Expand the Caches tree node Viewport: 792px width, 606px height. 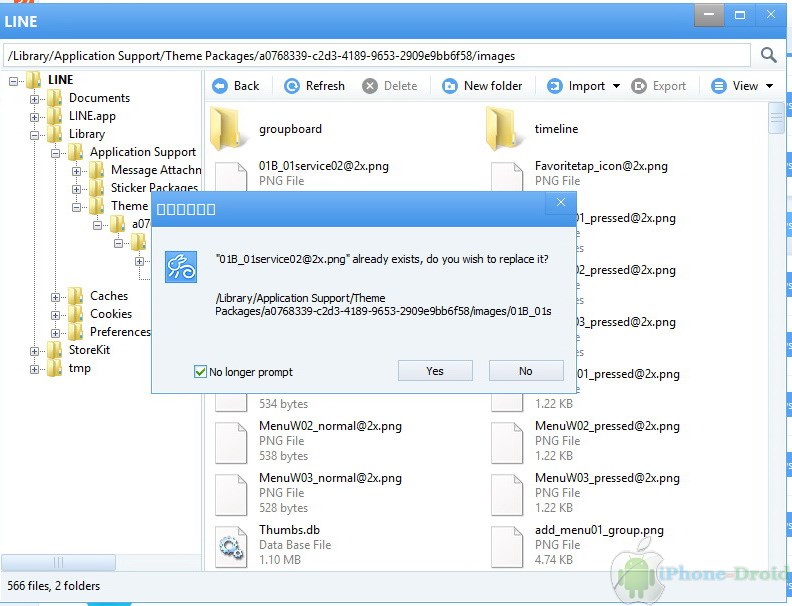click(x=56, y=297)
